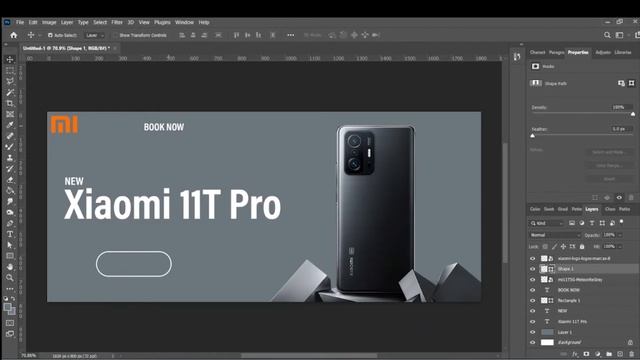Switch to the Channels panel tab
Screen dimensions: 640x360
pos(538,52)
